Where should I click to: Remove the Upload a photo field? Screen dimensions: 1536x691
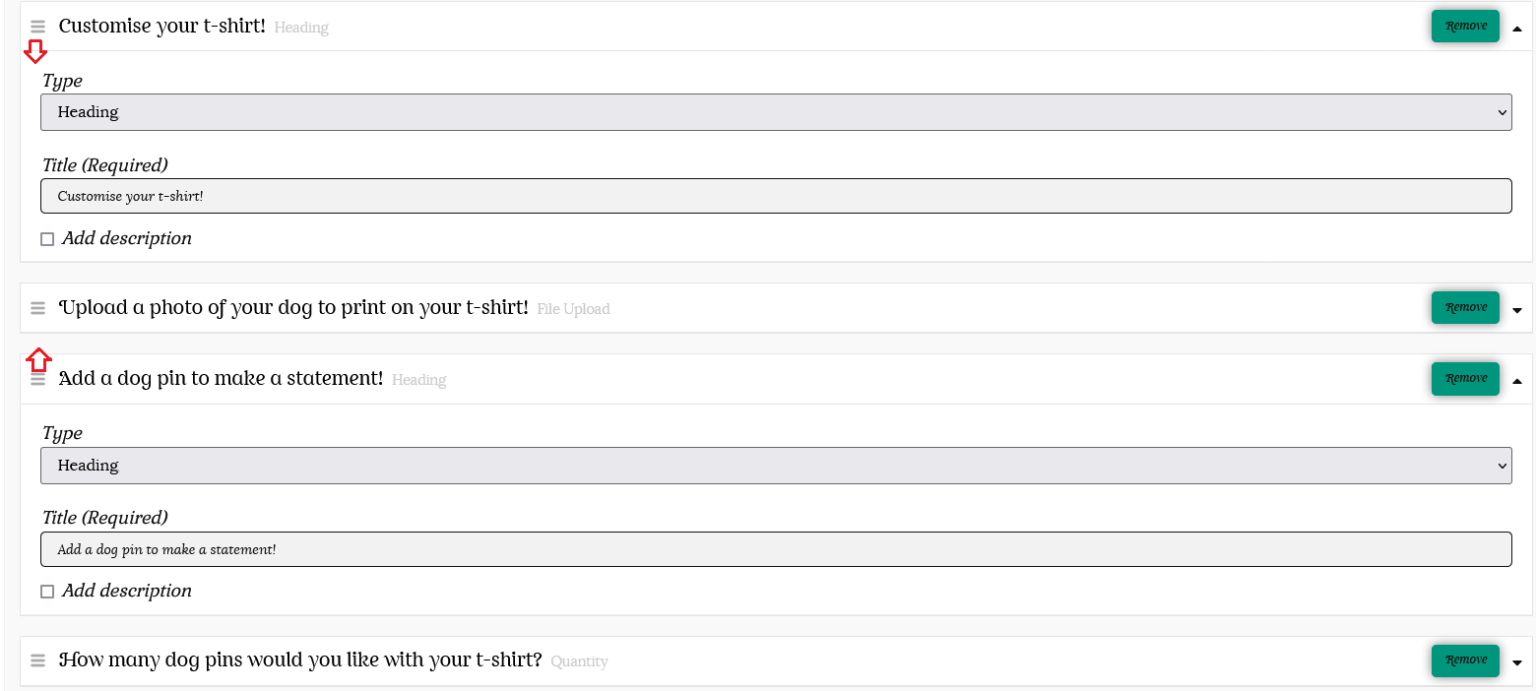coord(1465,307)
